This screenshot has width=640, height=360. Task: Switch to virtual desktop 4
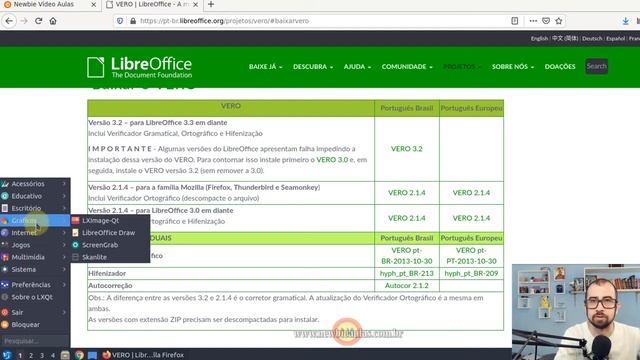pos(53,356)
